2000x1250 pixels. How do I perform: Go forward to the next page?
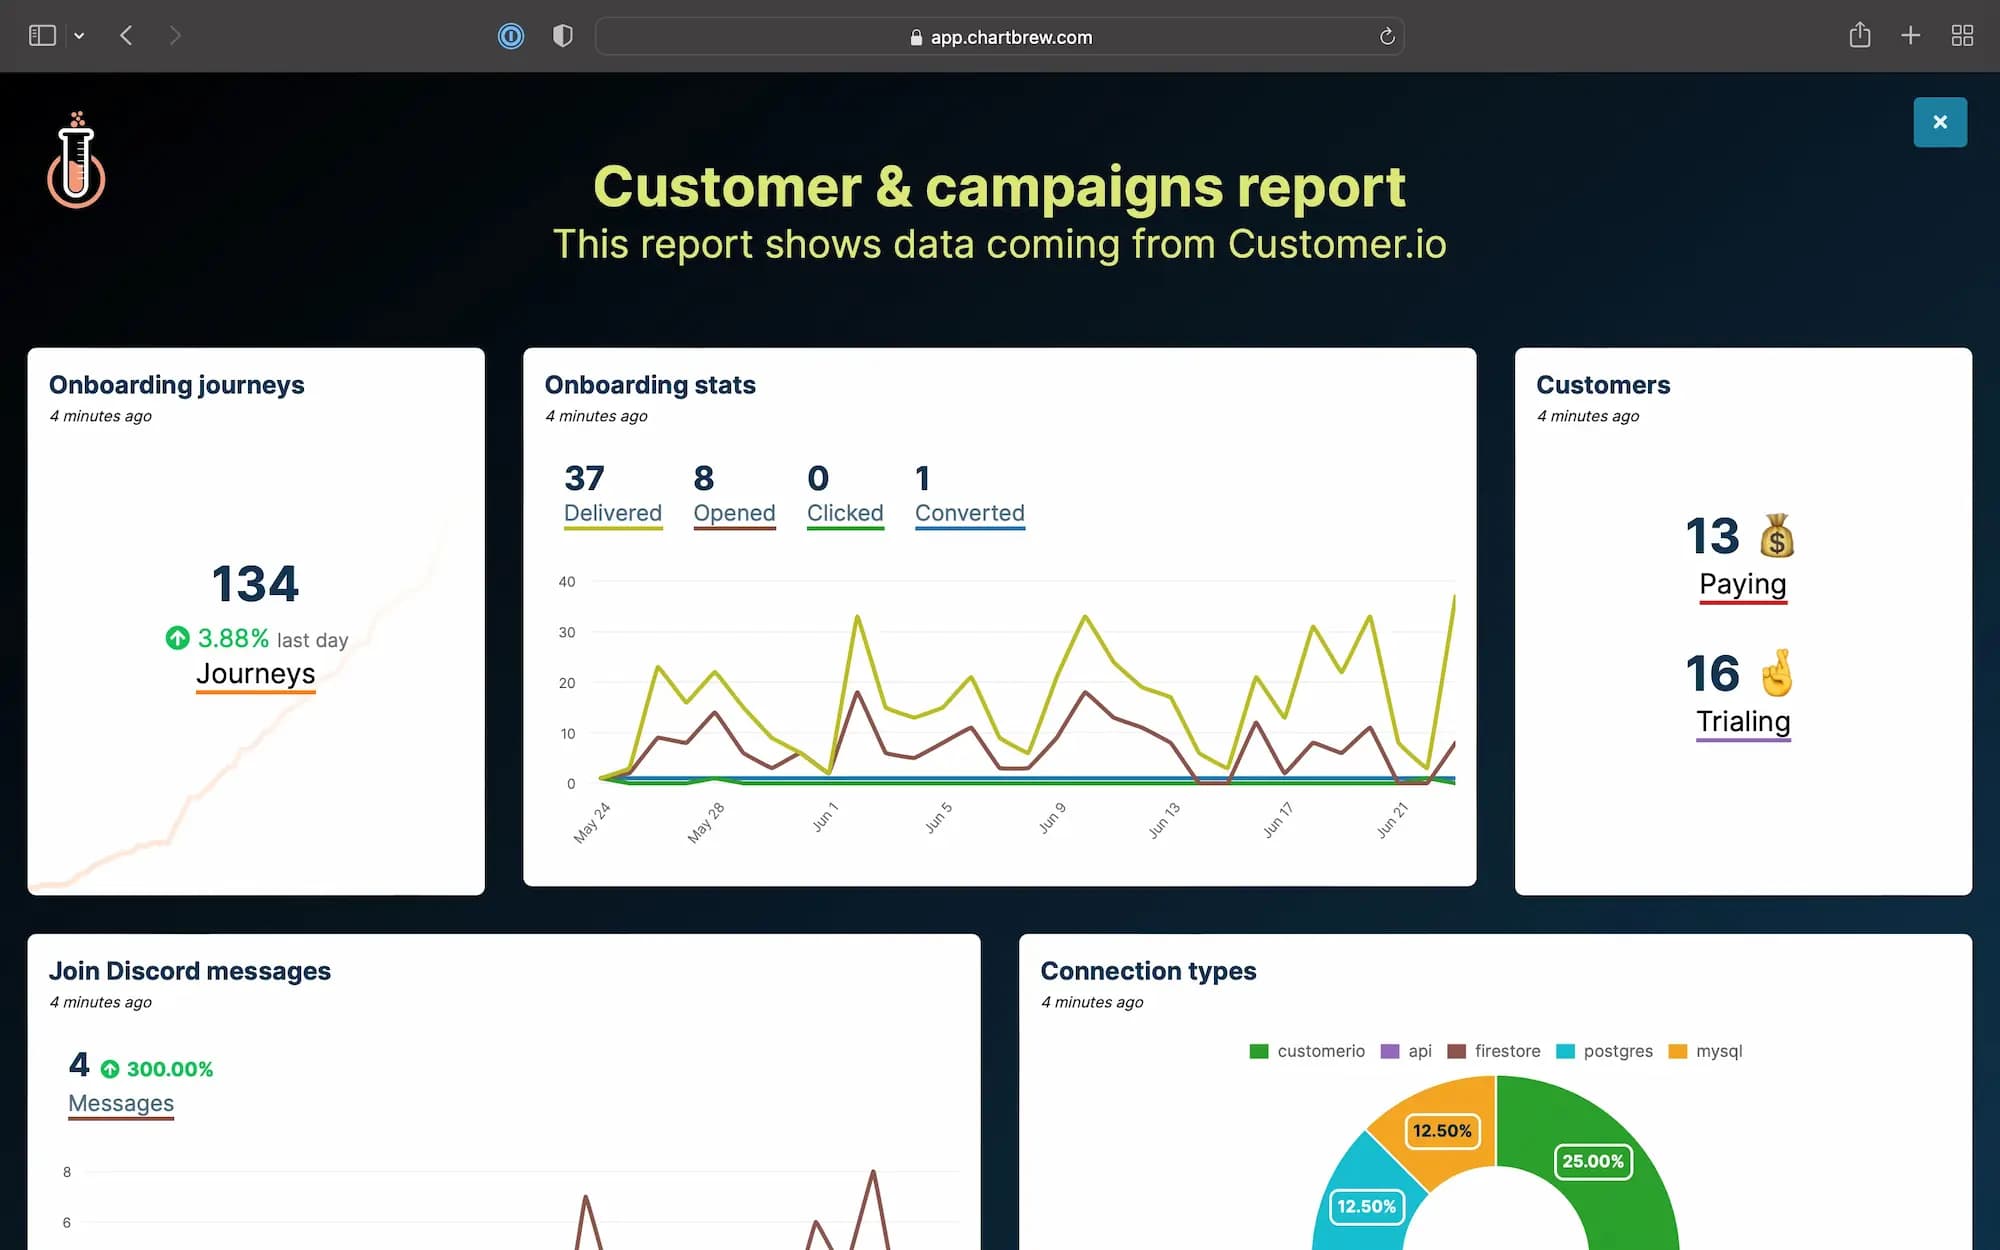click(x=175, y=36)
